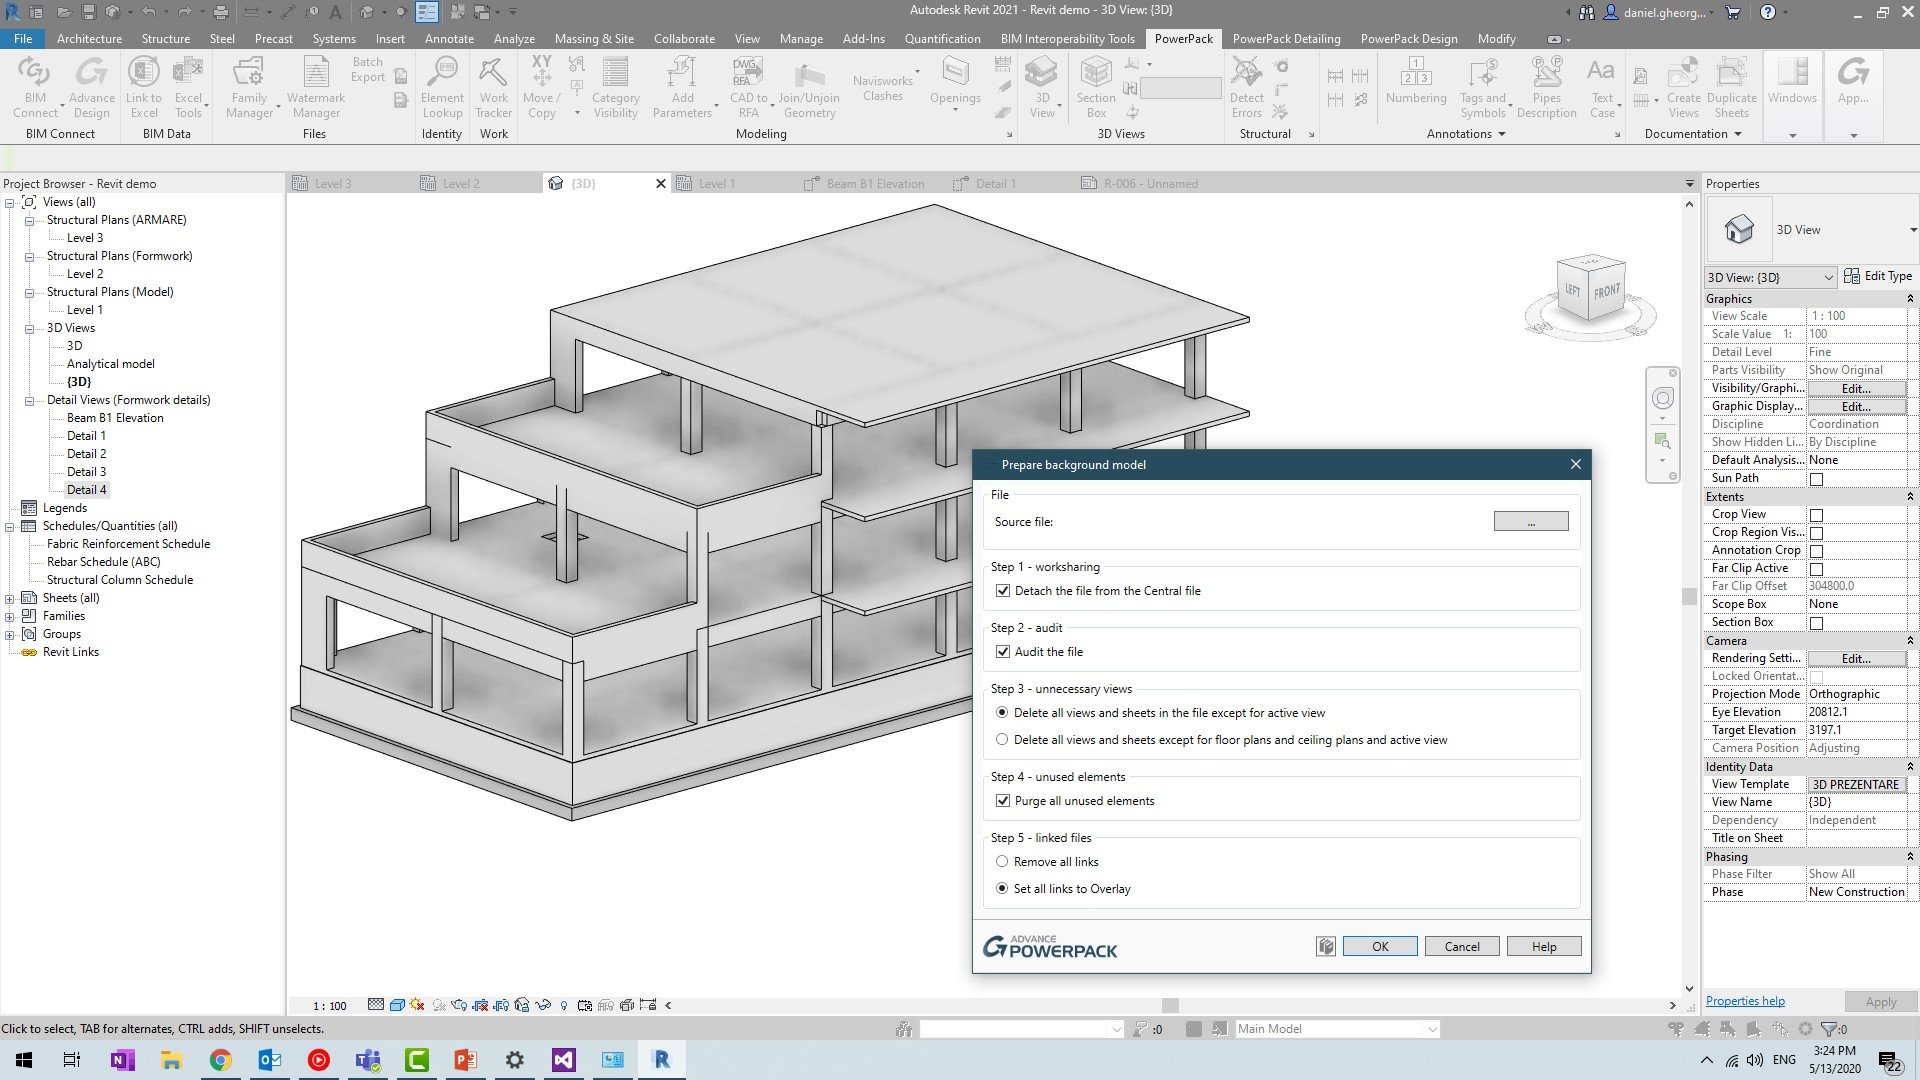Screen dimensions: 1920x1080
Task: Open the Family Manager tool
Action: click(249, 88)
